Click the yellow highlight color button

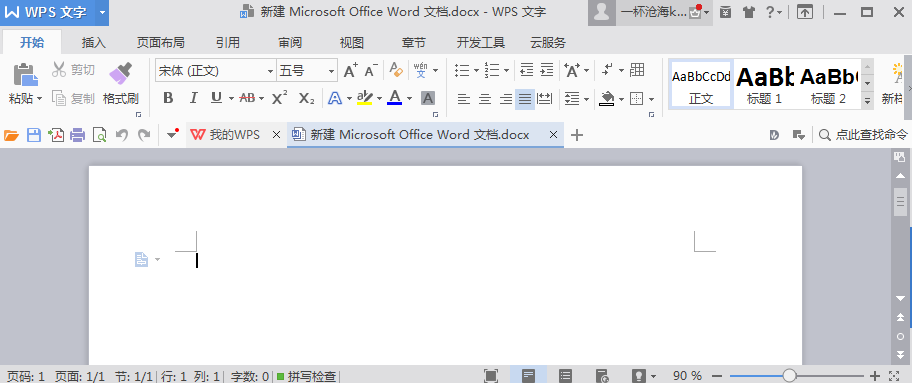click(365, 98)
